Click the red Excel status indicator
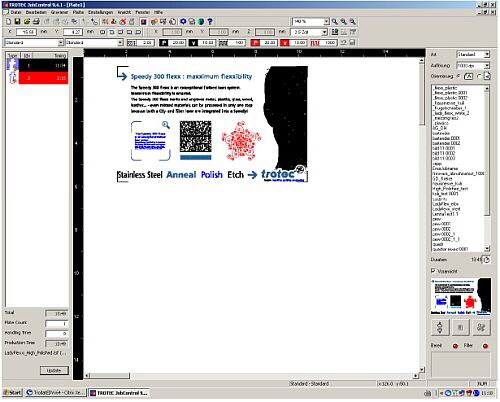The width and height of the screenshot is (500, 402). point(455,346)
